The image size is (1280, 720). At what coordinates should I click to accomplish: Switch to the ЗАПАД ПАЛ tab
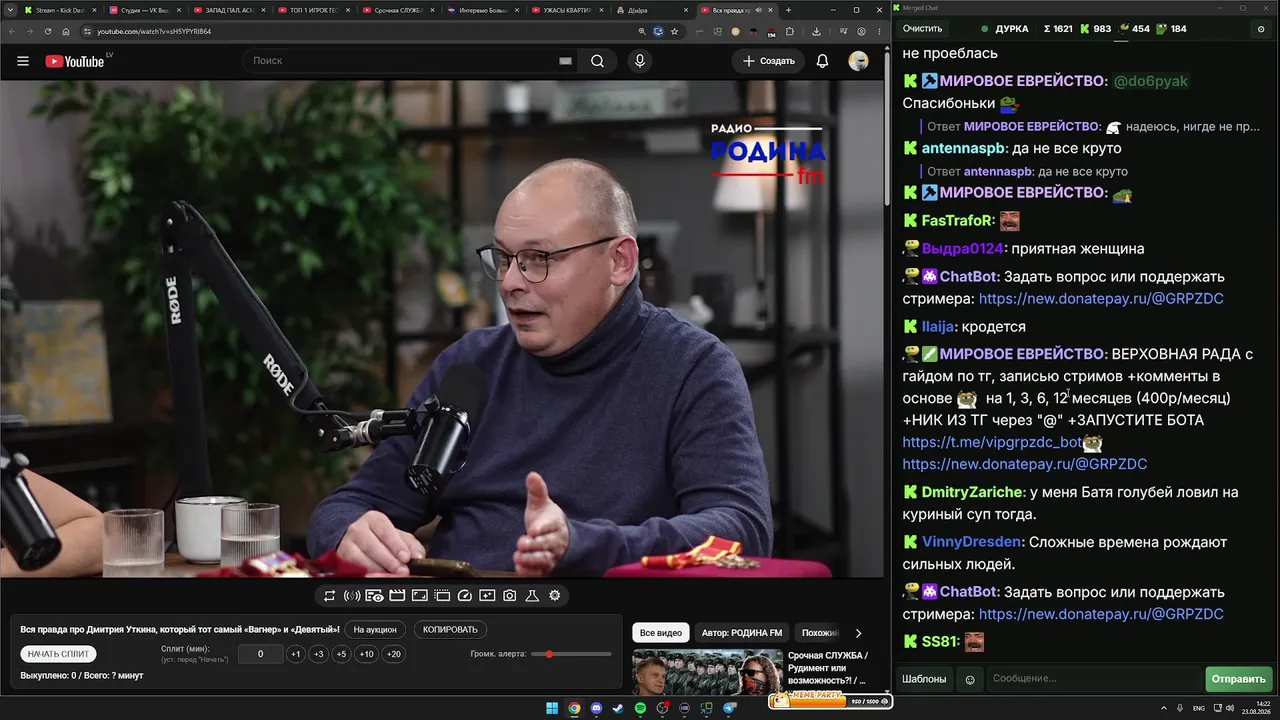click(x=228, y=10)
